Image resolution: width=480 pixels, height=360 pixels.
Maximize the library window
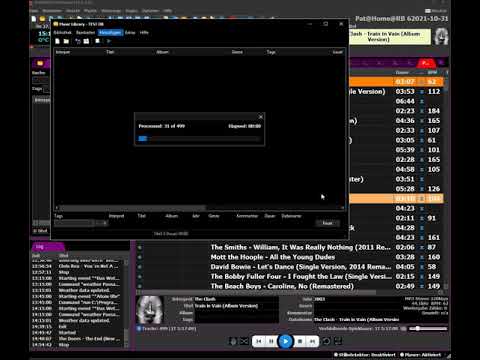(x=326, y=24)
